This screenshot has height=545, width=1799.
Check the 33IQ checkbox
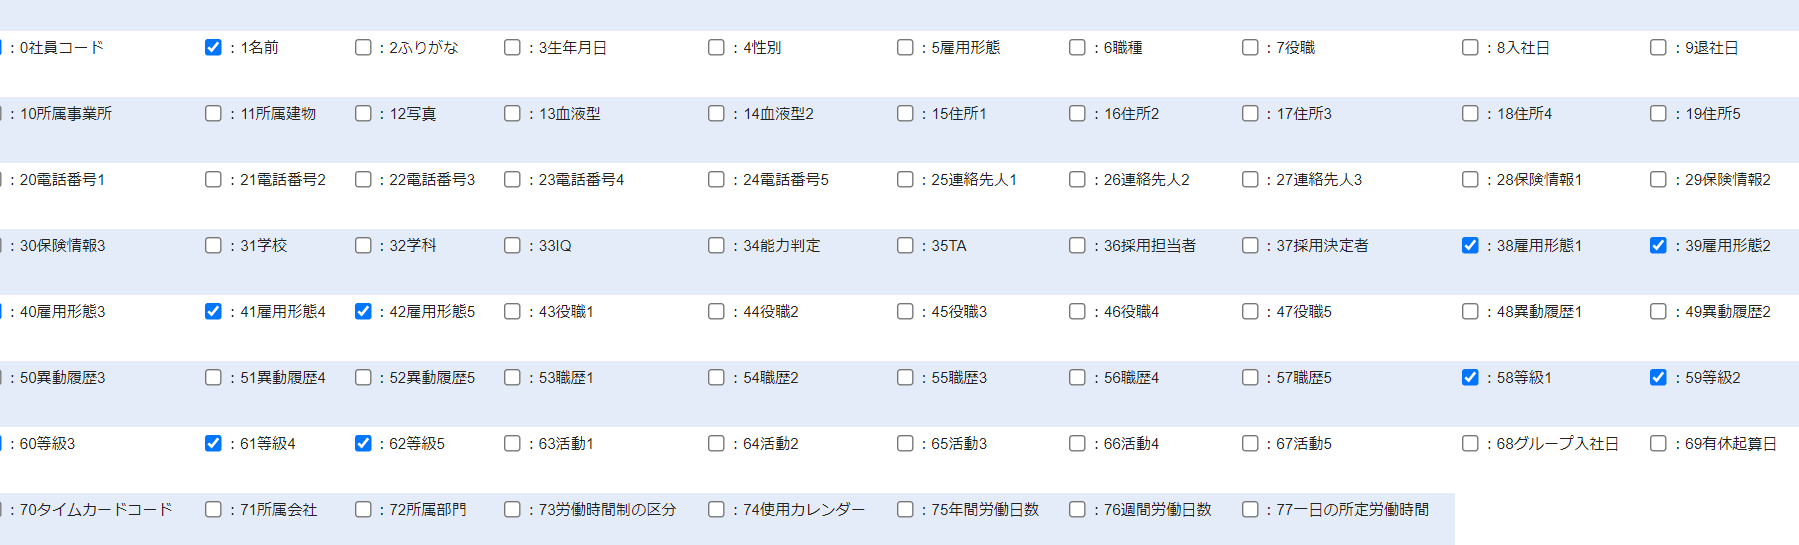[x=512, y=245]
